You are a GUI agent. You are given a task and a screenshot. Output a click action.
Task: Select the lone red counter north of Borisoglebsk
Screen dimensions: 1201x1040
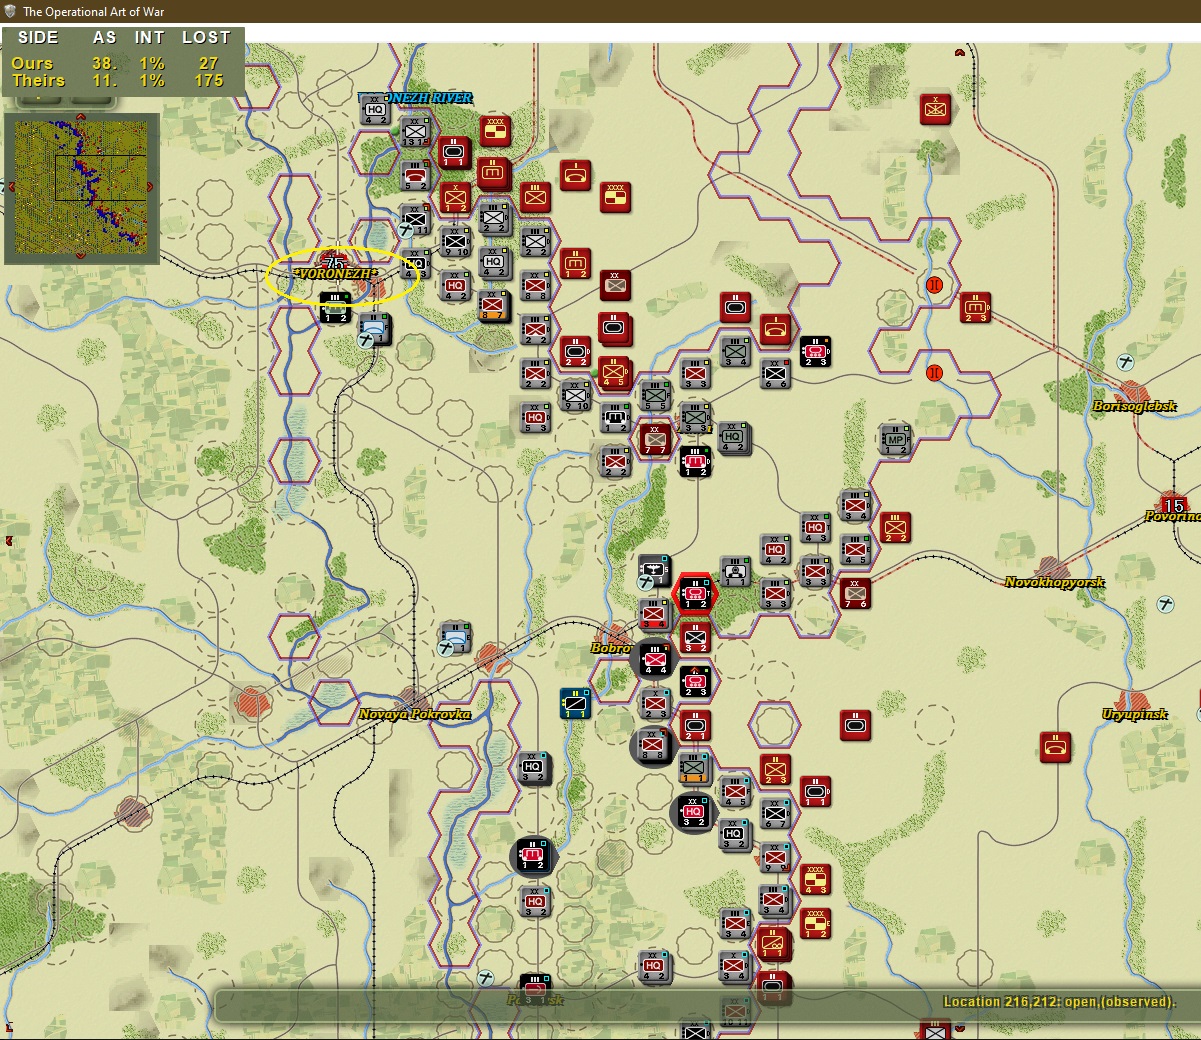[936, 108]
